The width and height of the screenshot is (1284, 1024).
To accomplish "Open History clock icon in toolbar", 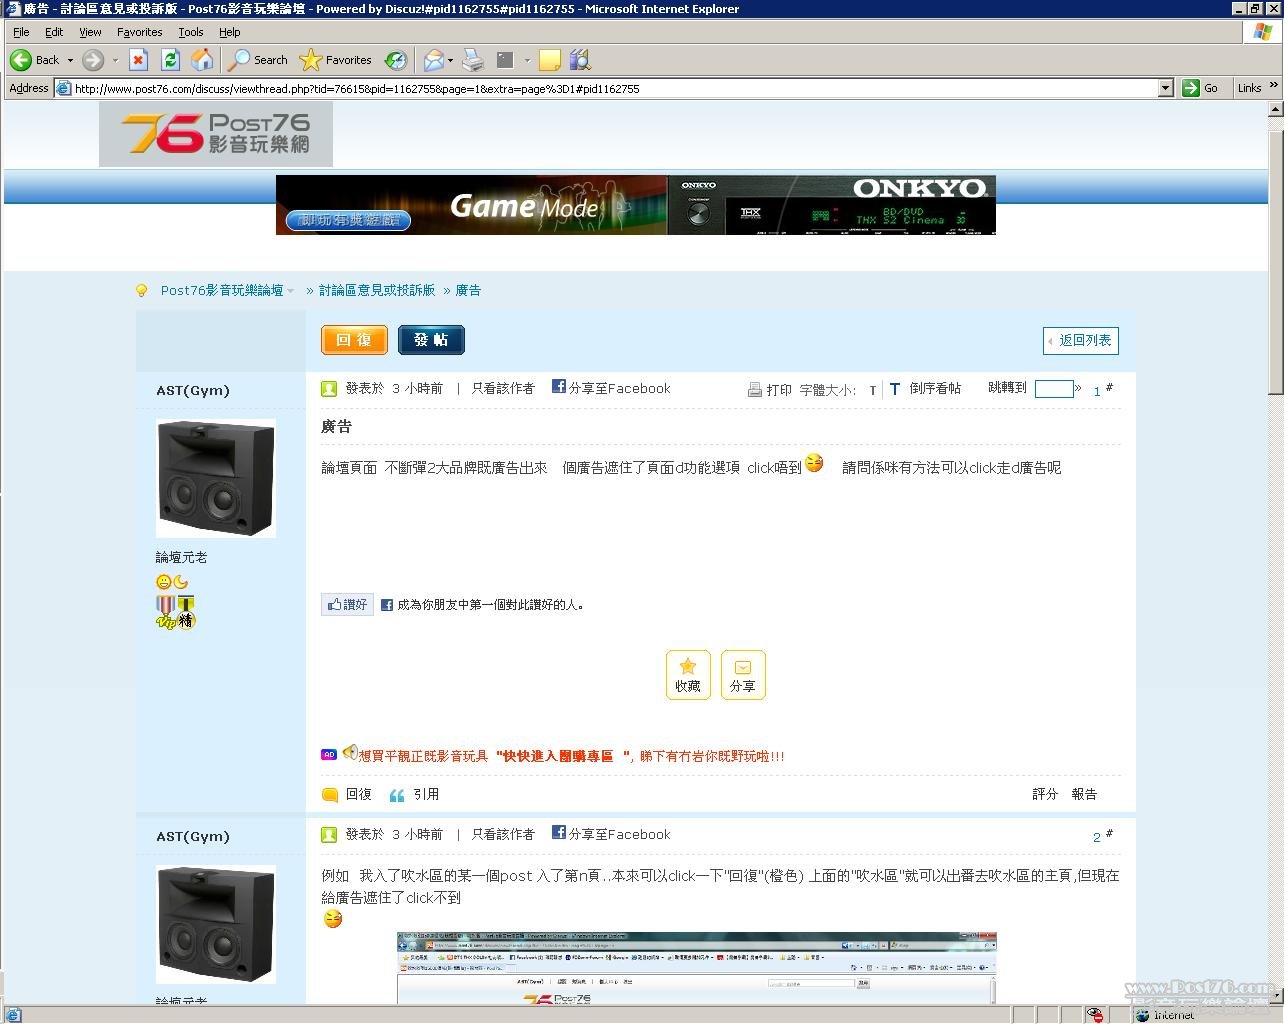I will pos(396,60).
